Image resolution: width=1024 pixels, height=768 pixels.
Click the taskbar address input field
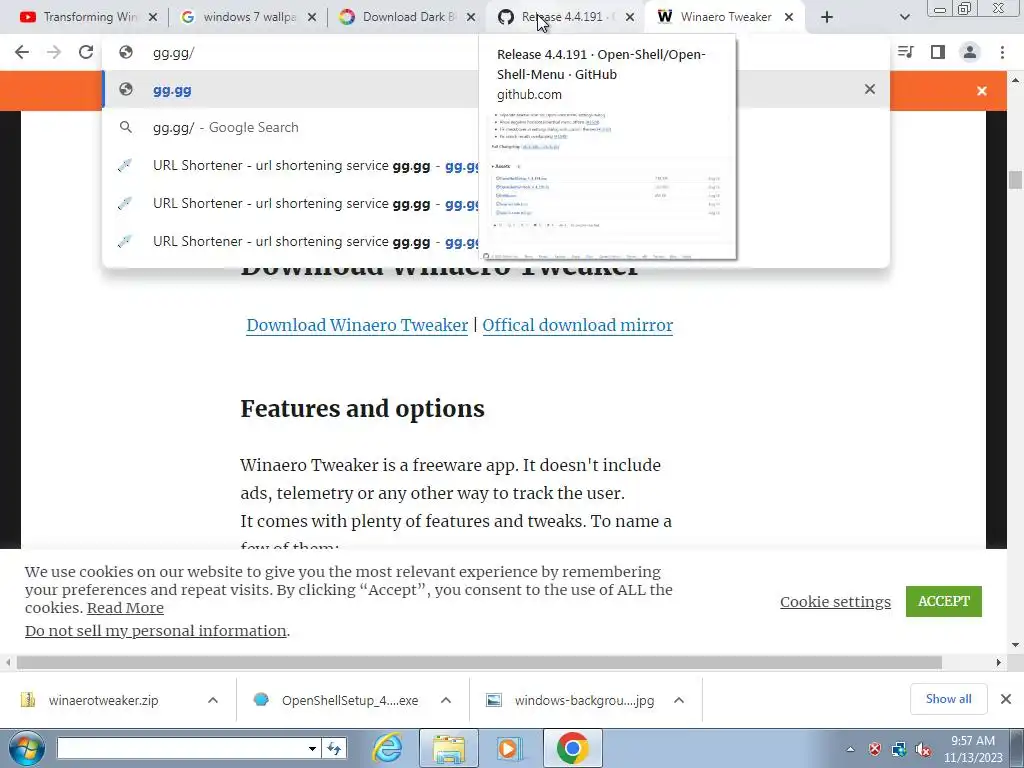coord(181,748)
